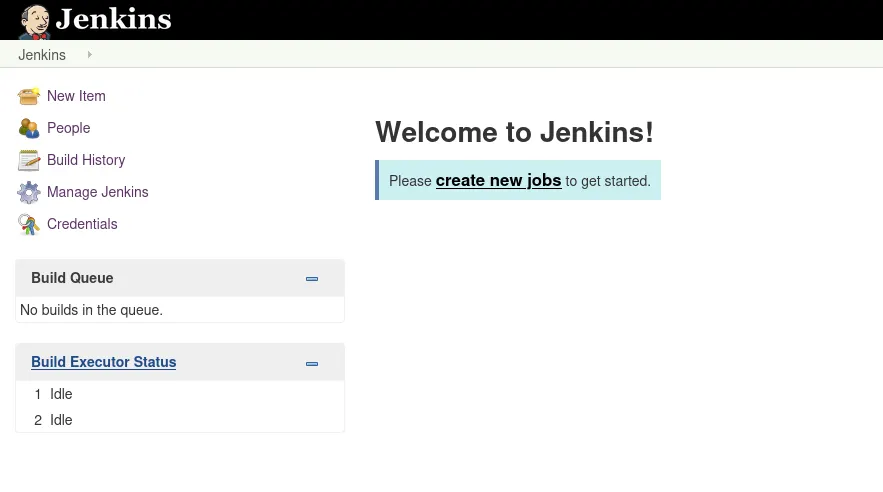This screenshot has height=492, width=883.
Task: Click the Credentials keys icon
Action: pos(29,225)
